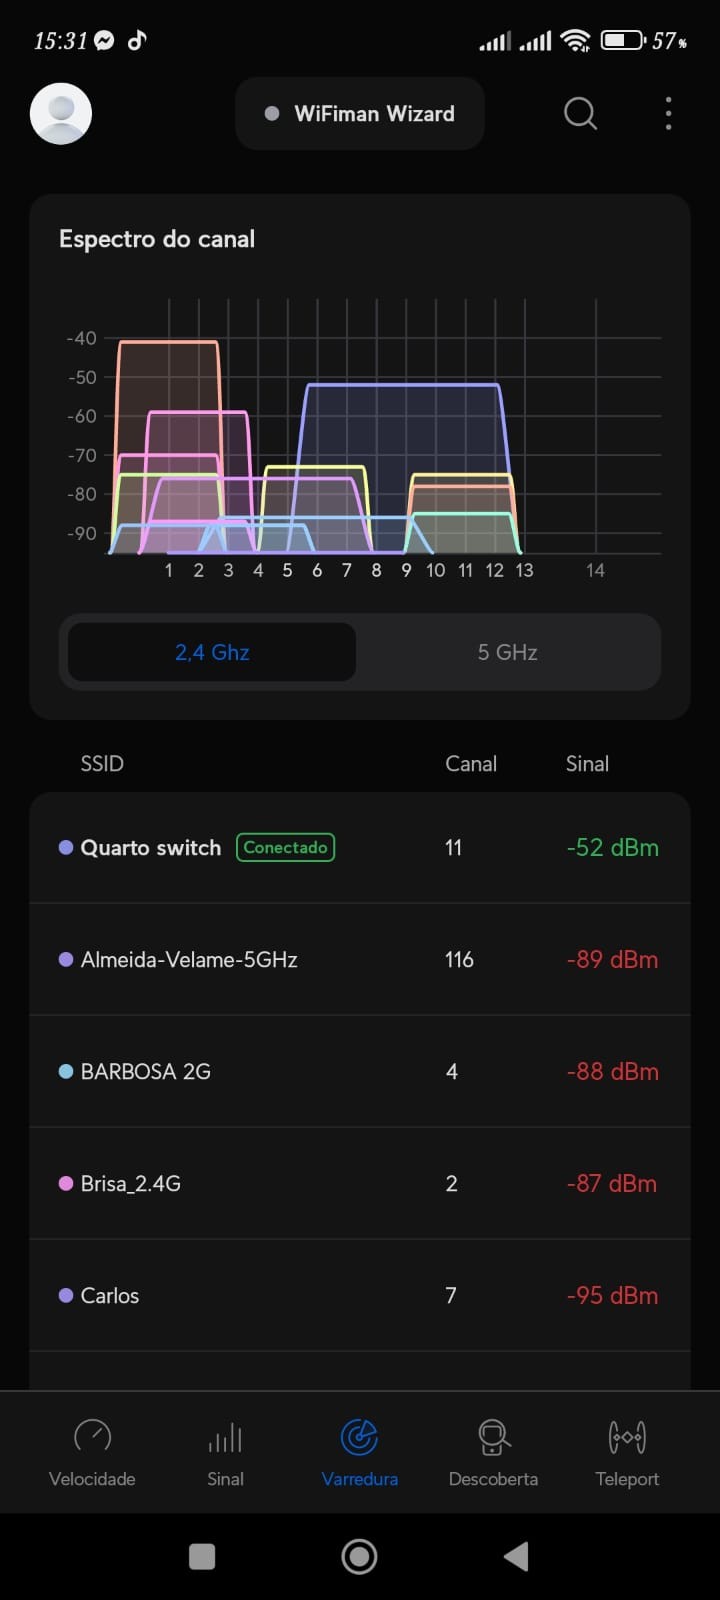The height and width of the screenshot is (1600, 720).
Task: Click the Canal column header
Action: tap(470, 764)
